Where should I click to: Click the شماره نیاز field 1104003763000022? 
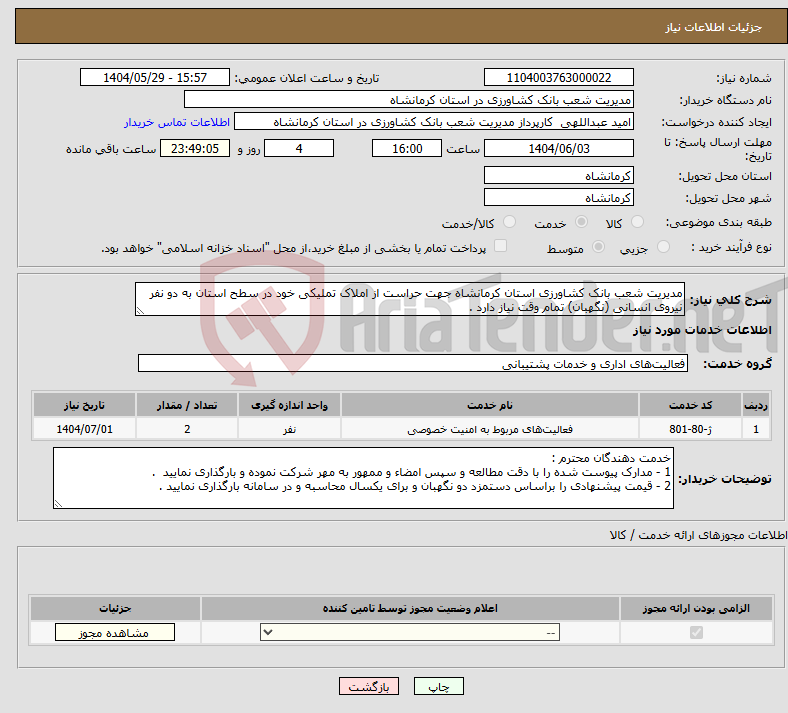558,77
